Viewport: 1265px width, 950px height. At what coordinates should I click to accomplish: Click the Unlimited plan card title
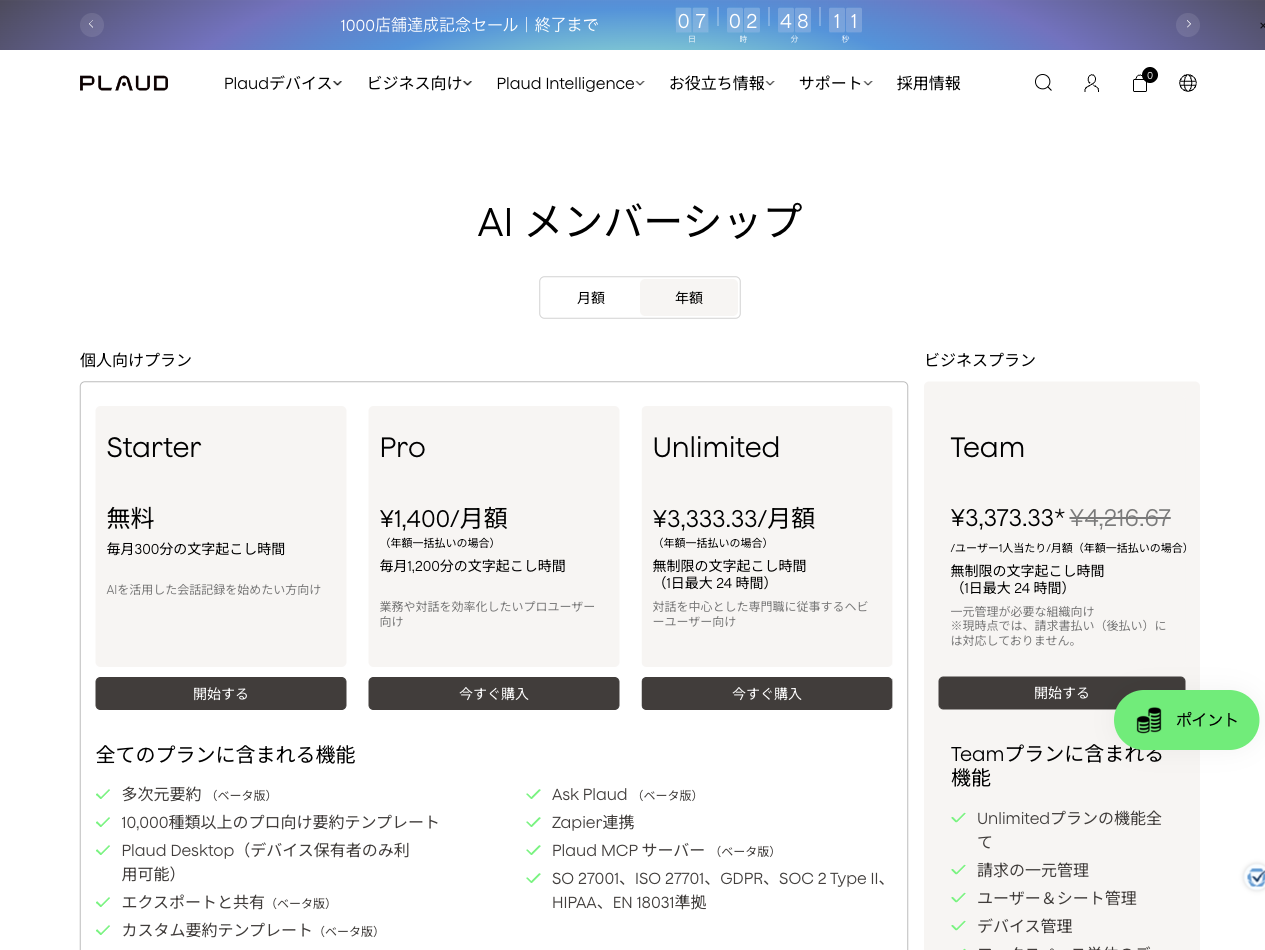716,447
